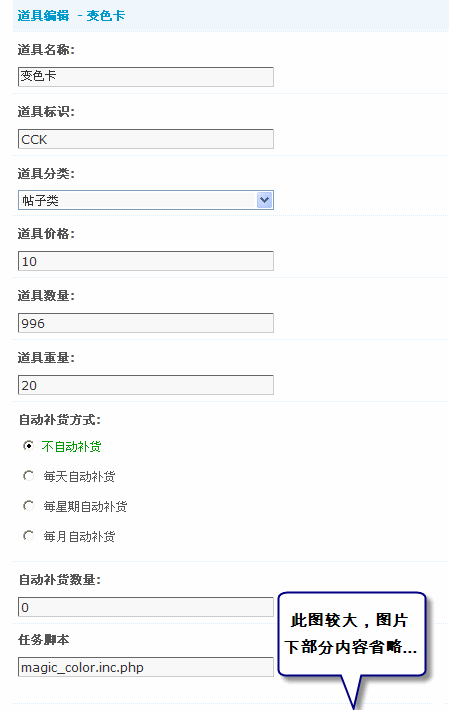Select the 不自动补货 radio button

(29, 446)
